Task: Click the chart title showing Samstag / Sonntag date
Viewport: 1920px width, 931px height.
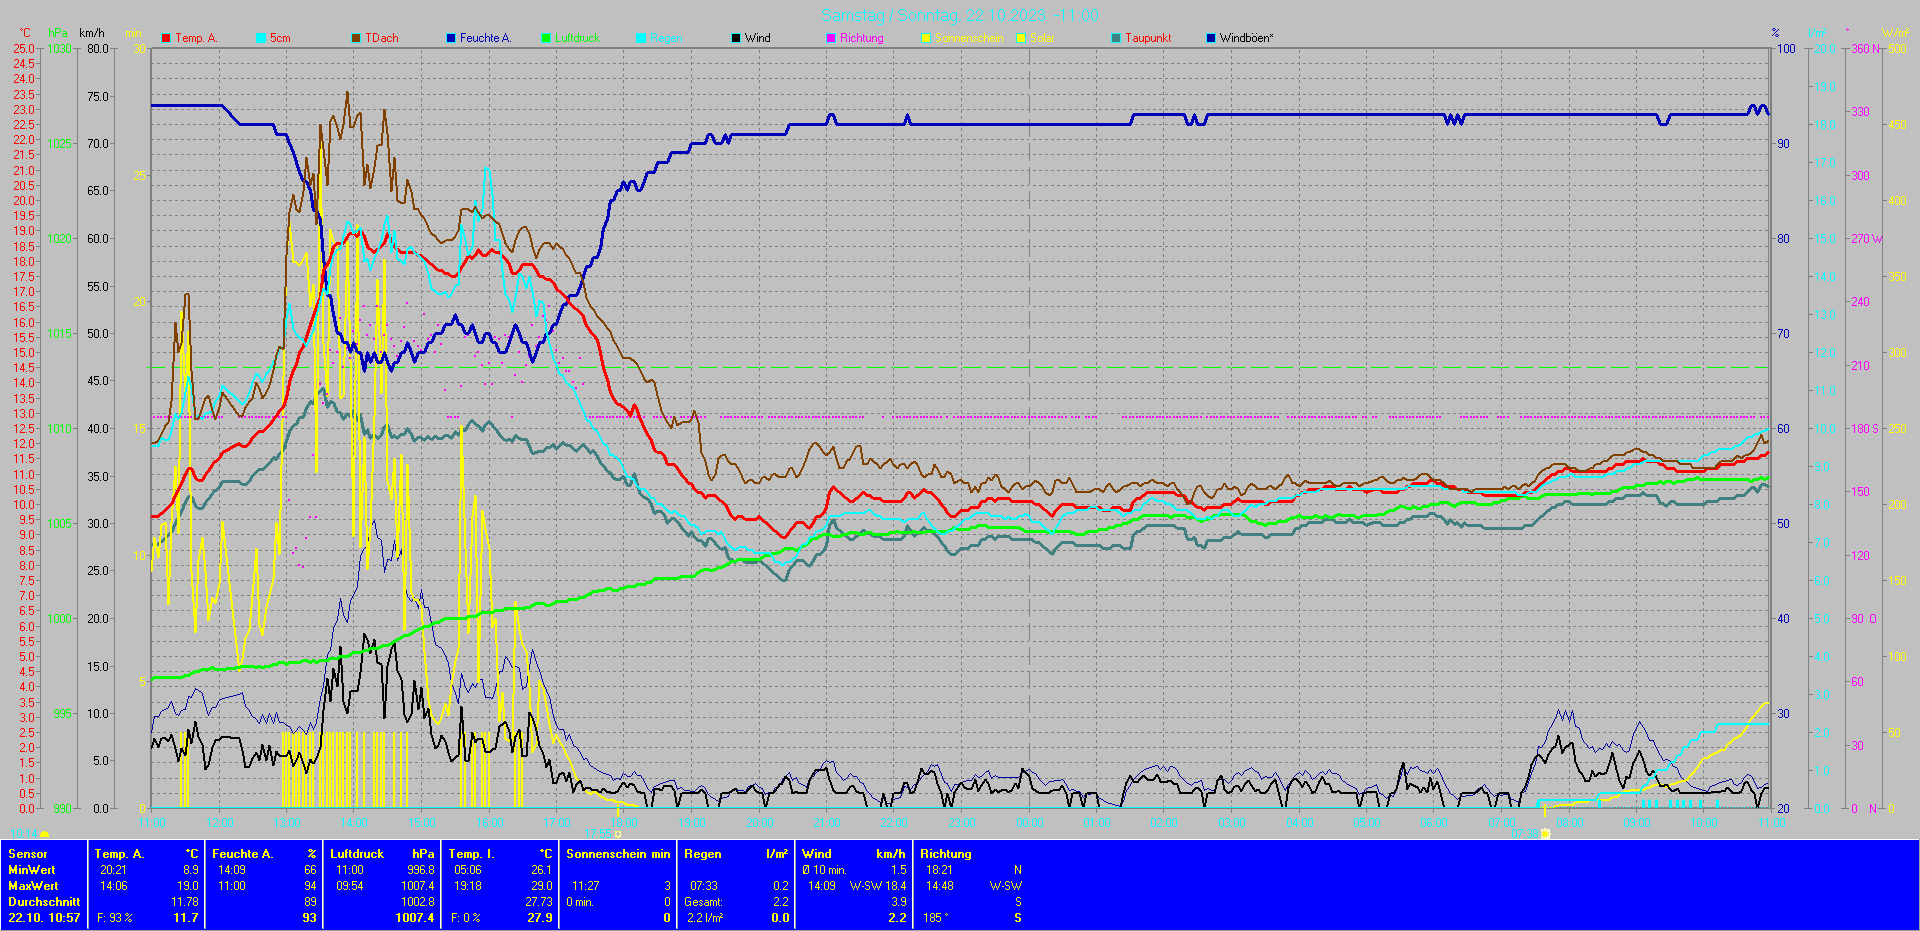Action: click(959, 15)
